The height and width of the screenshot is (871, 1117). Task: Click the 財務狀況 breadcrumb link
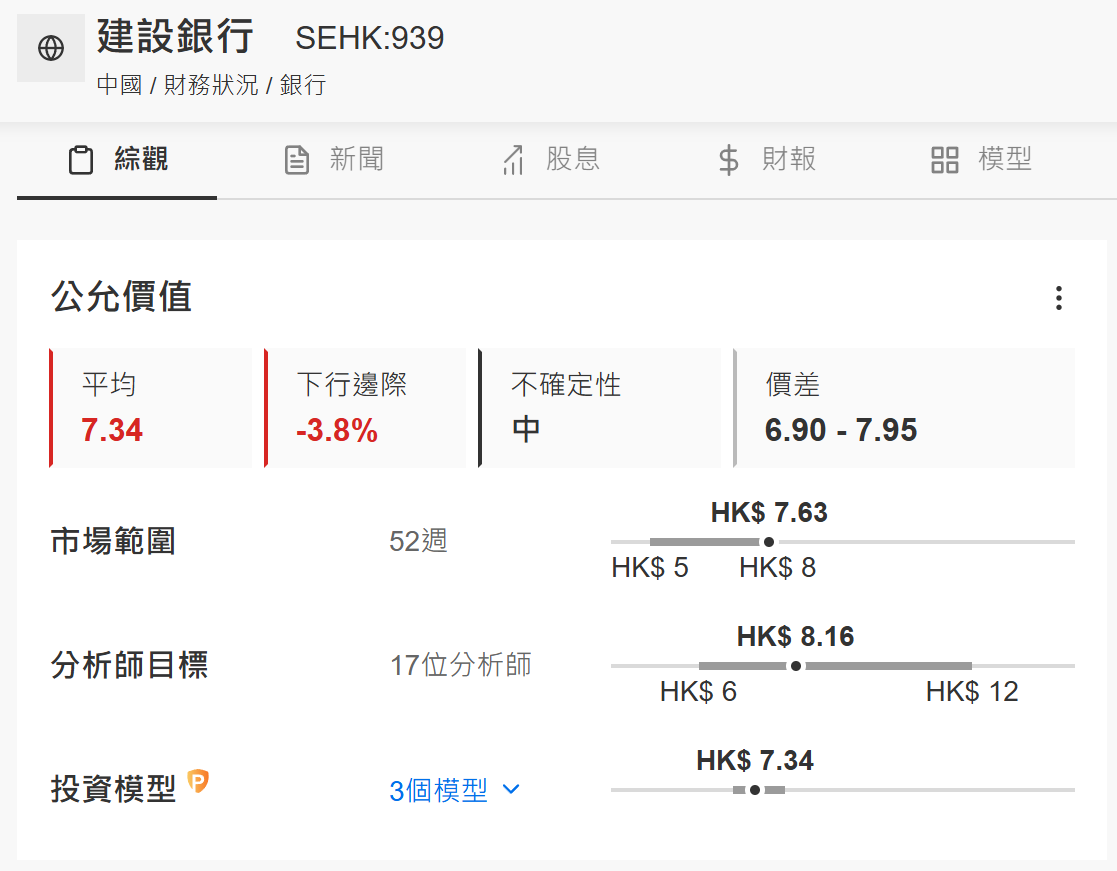[211, 85]
